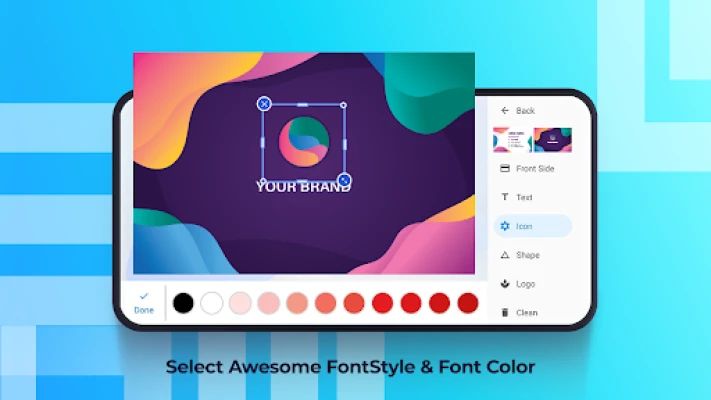Choose the last dark red swatch
Viewport: 711px width, 400px height.
click(468, 303)
